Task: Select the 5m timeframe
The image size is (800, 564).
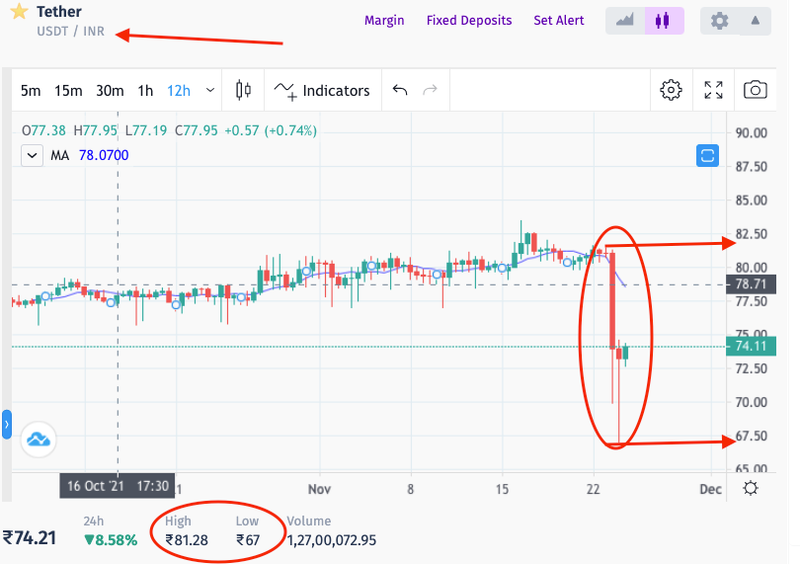Action: 31,91
